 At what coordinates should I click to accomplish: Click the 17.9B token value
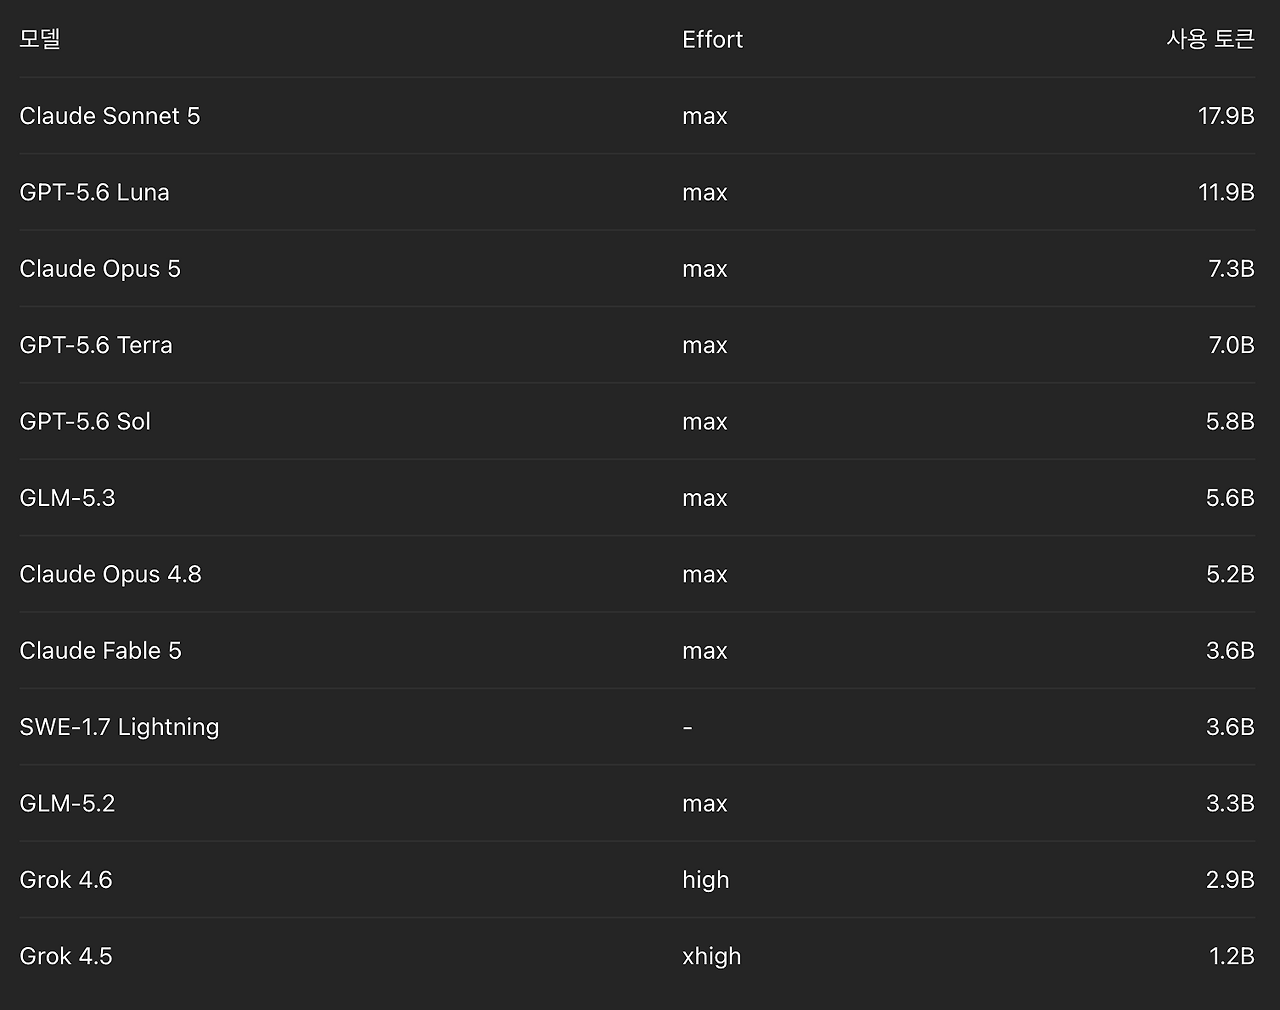click(1226, 116)
